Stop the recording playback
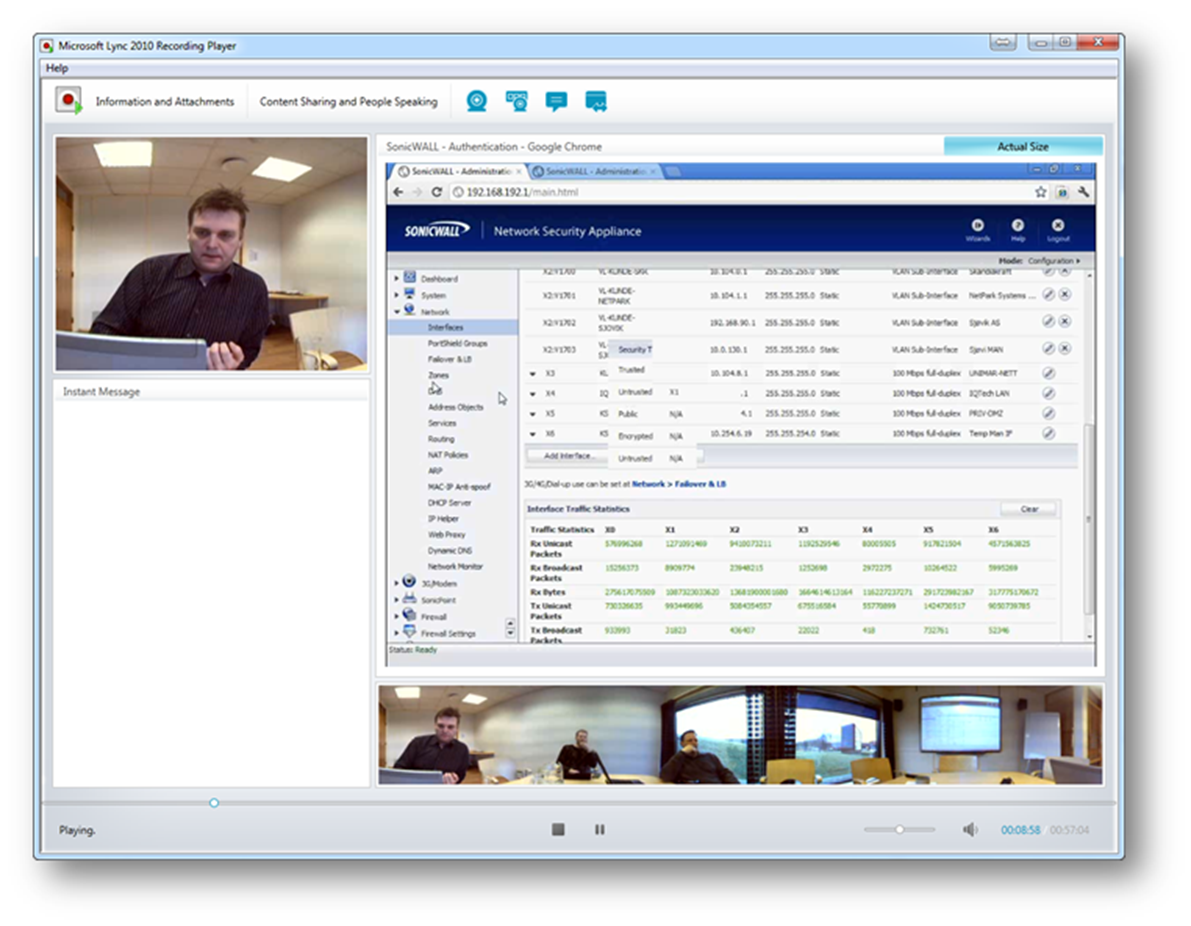Image resolution: width=1191 pixels, height=926 pixels. (x=558, y=830)
